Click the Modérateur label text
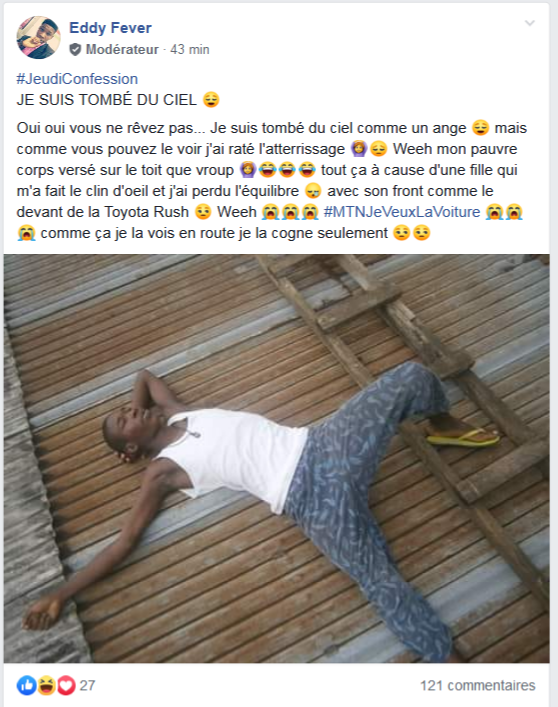The image size is (558, 707). pyautogui.click(x=122, y=49)
